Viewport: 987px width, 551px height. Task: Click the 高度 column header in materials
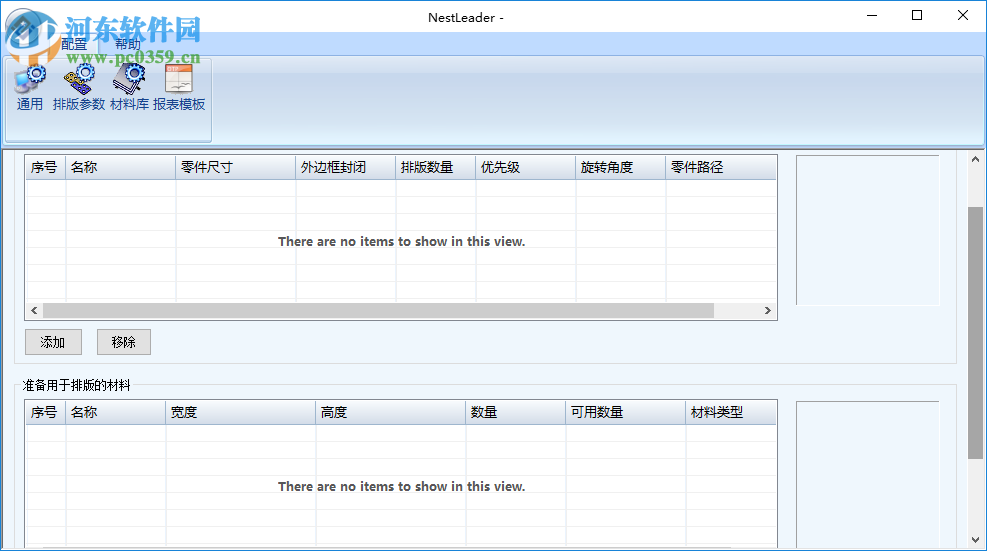click(391, 412)
